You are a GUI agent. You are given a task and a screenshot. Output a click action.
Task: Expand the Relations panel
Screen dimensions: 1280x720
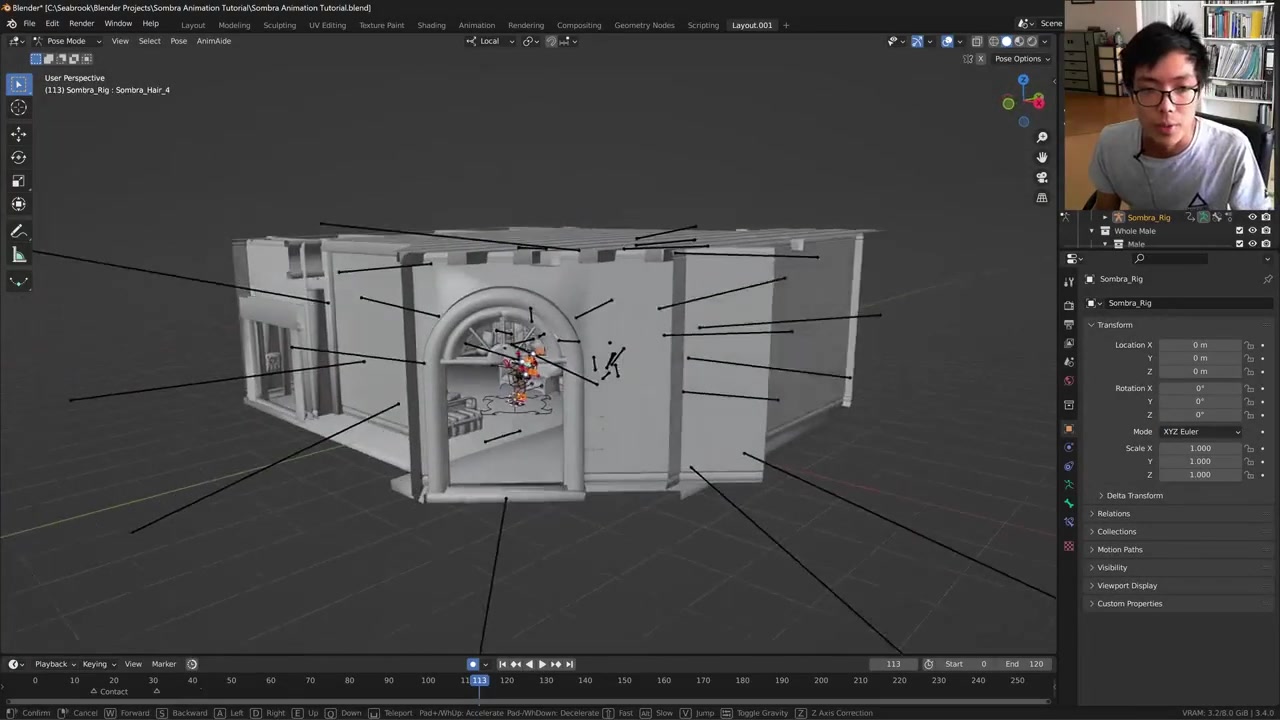point(1113,514)
